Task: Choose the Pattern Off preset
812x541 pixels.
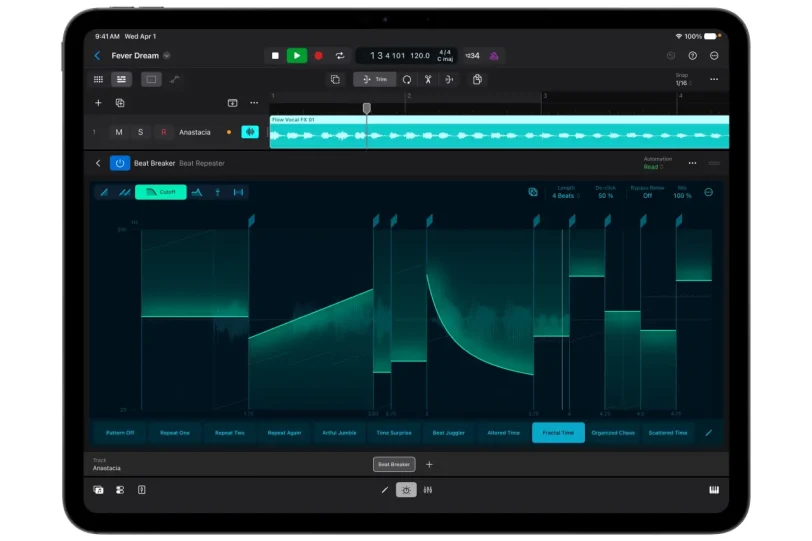Action: (120, 433)
